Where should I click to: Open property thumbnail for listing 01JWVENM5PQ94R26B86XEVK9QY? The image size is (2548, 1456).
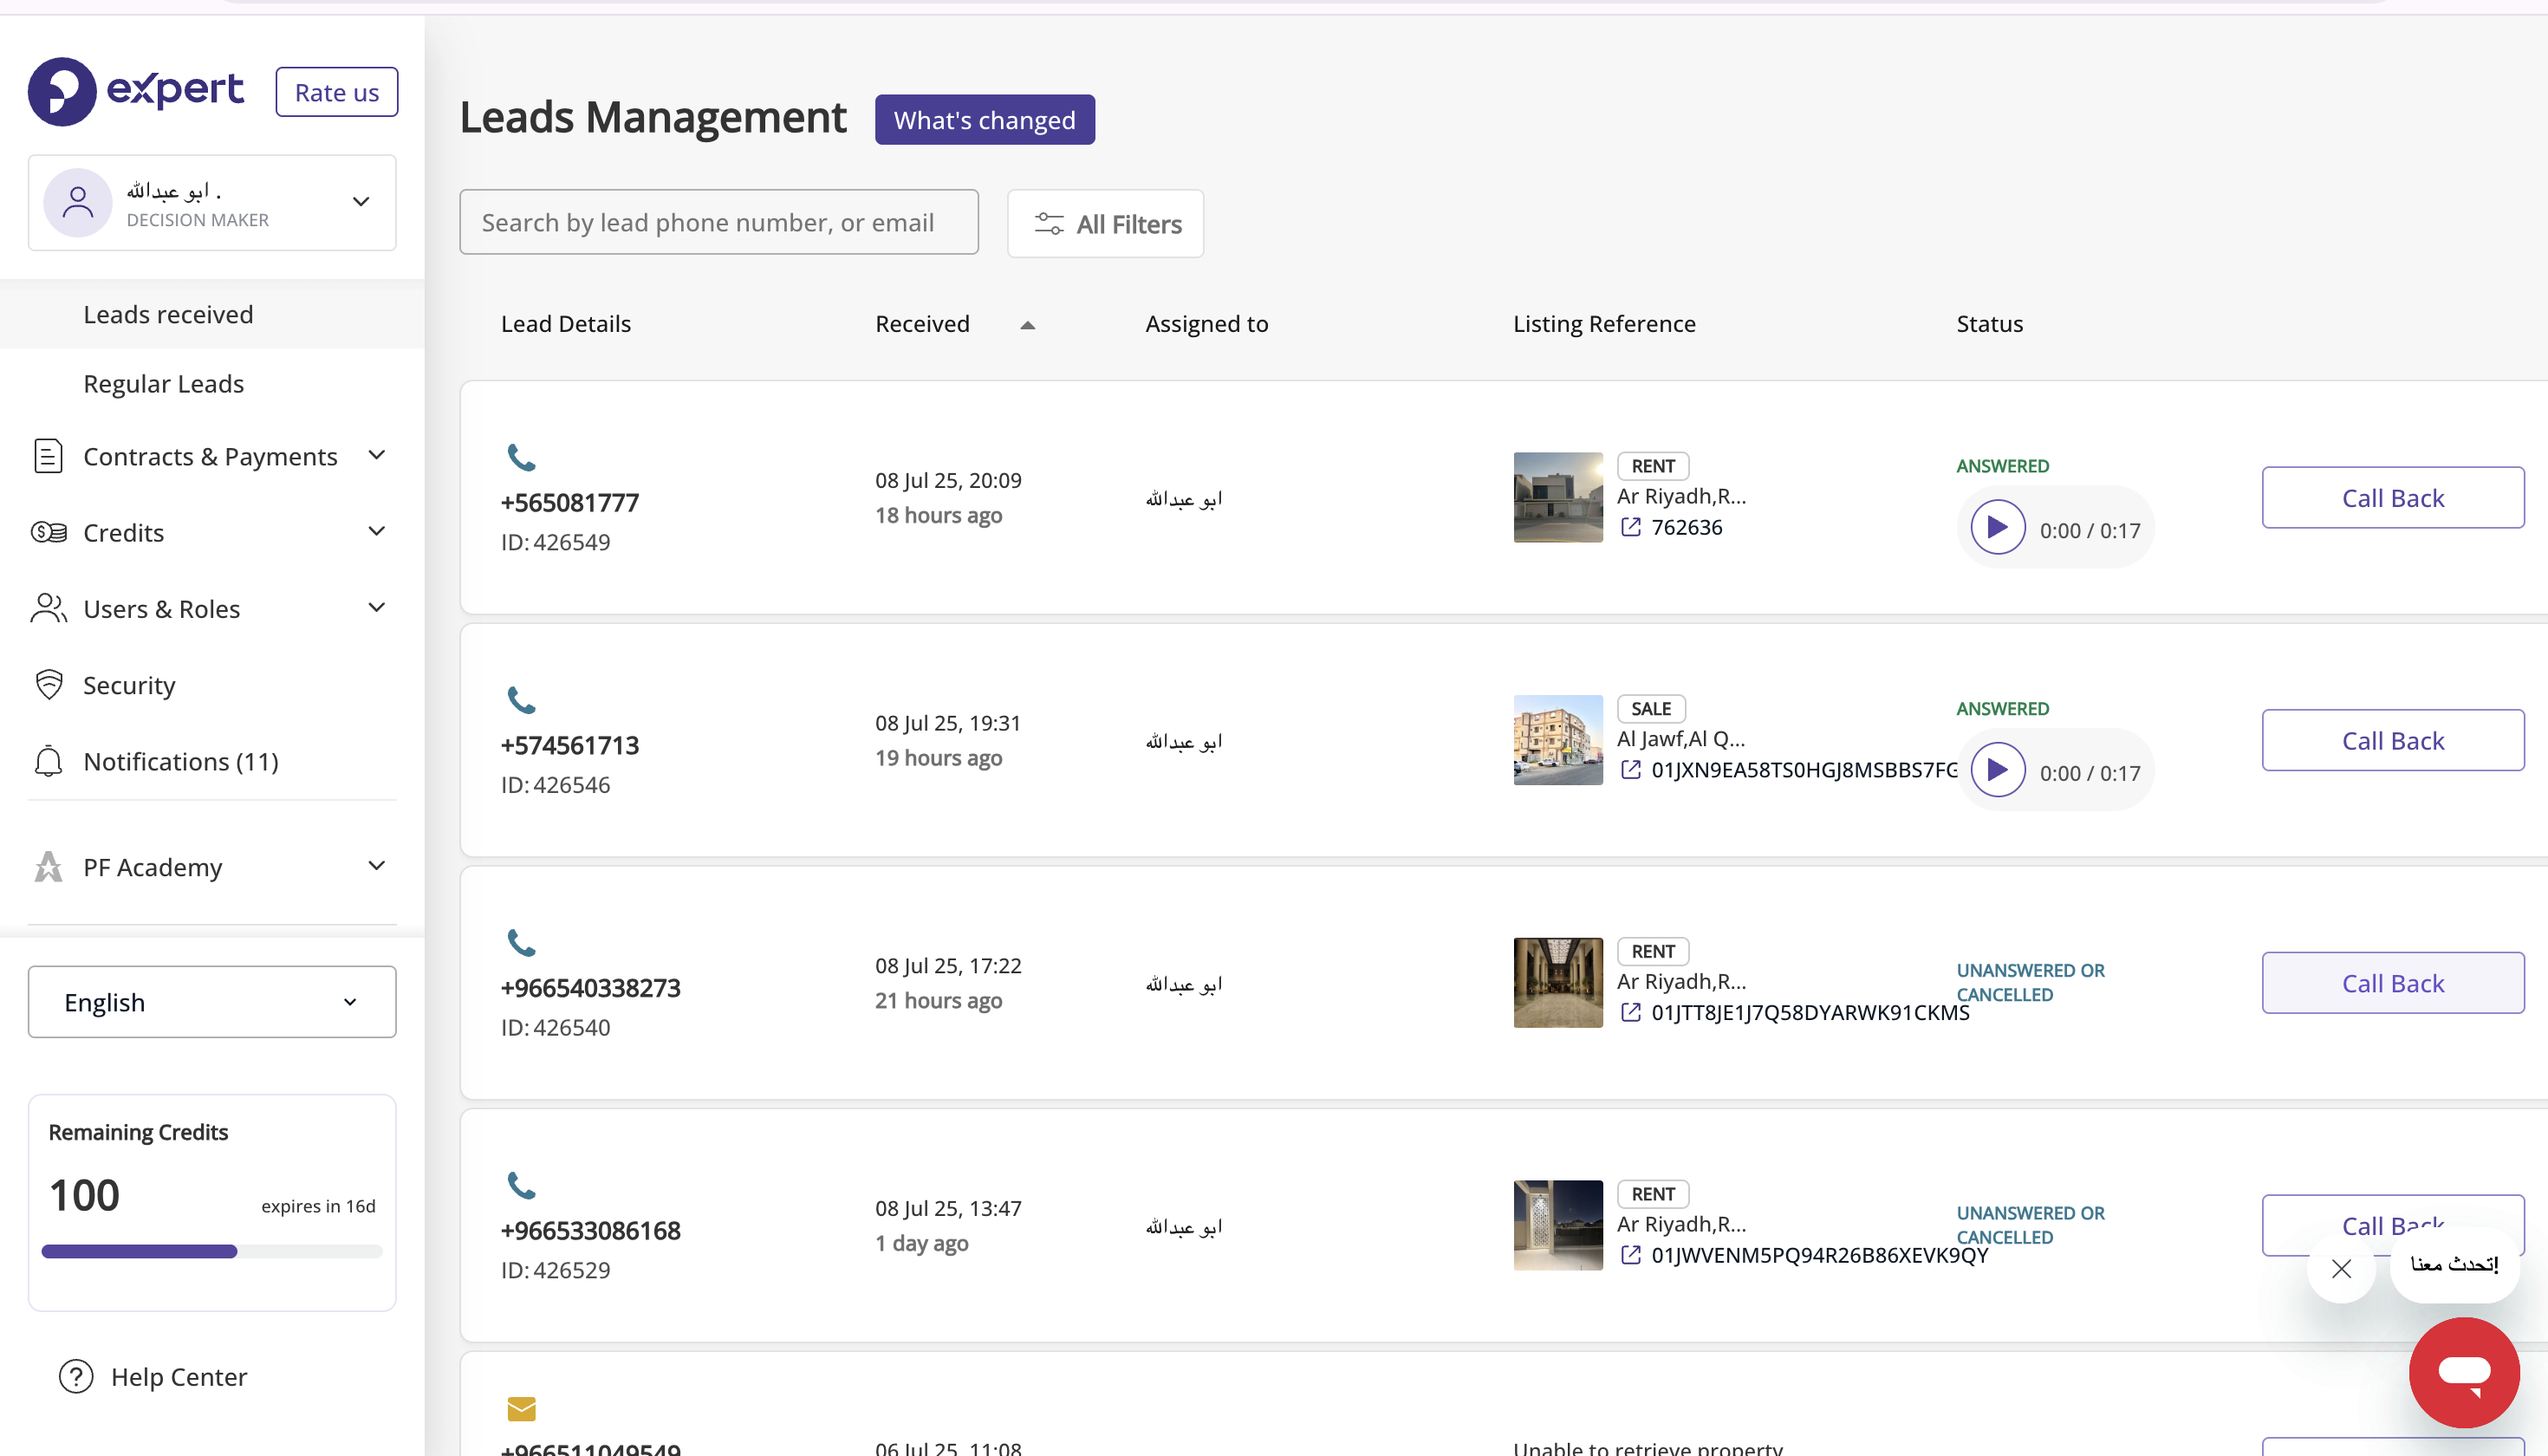pos(1558,1226)
